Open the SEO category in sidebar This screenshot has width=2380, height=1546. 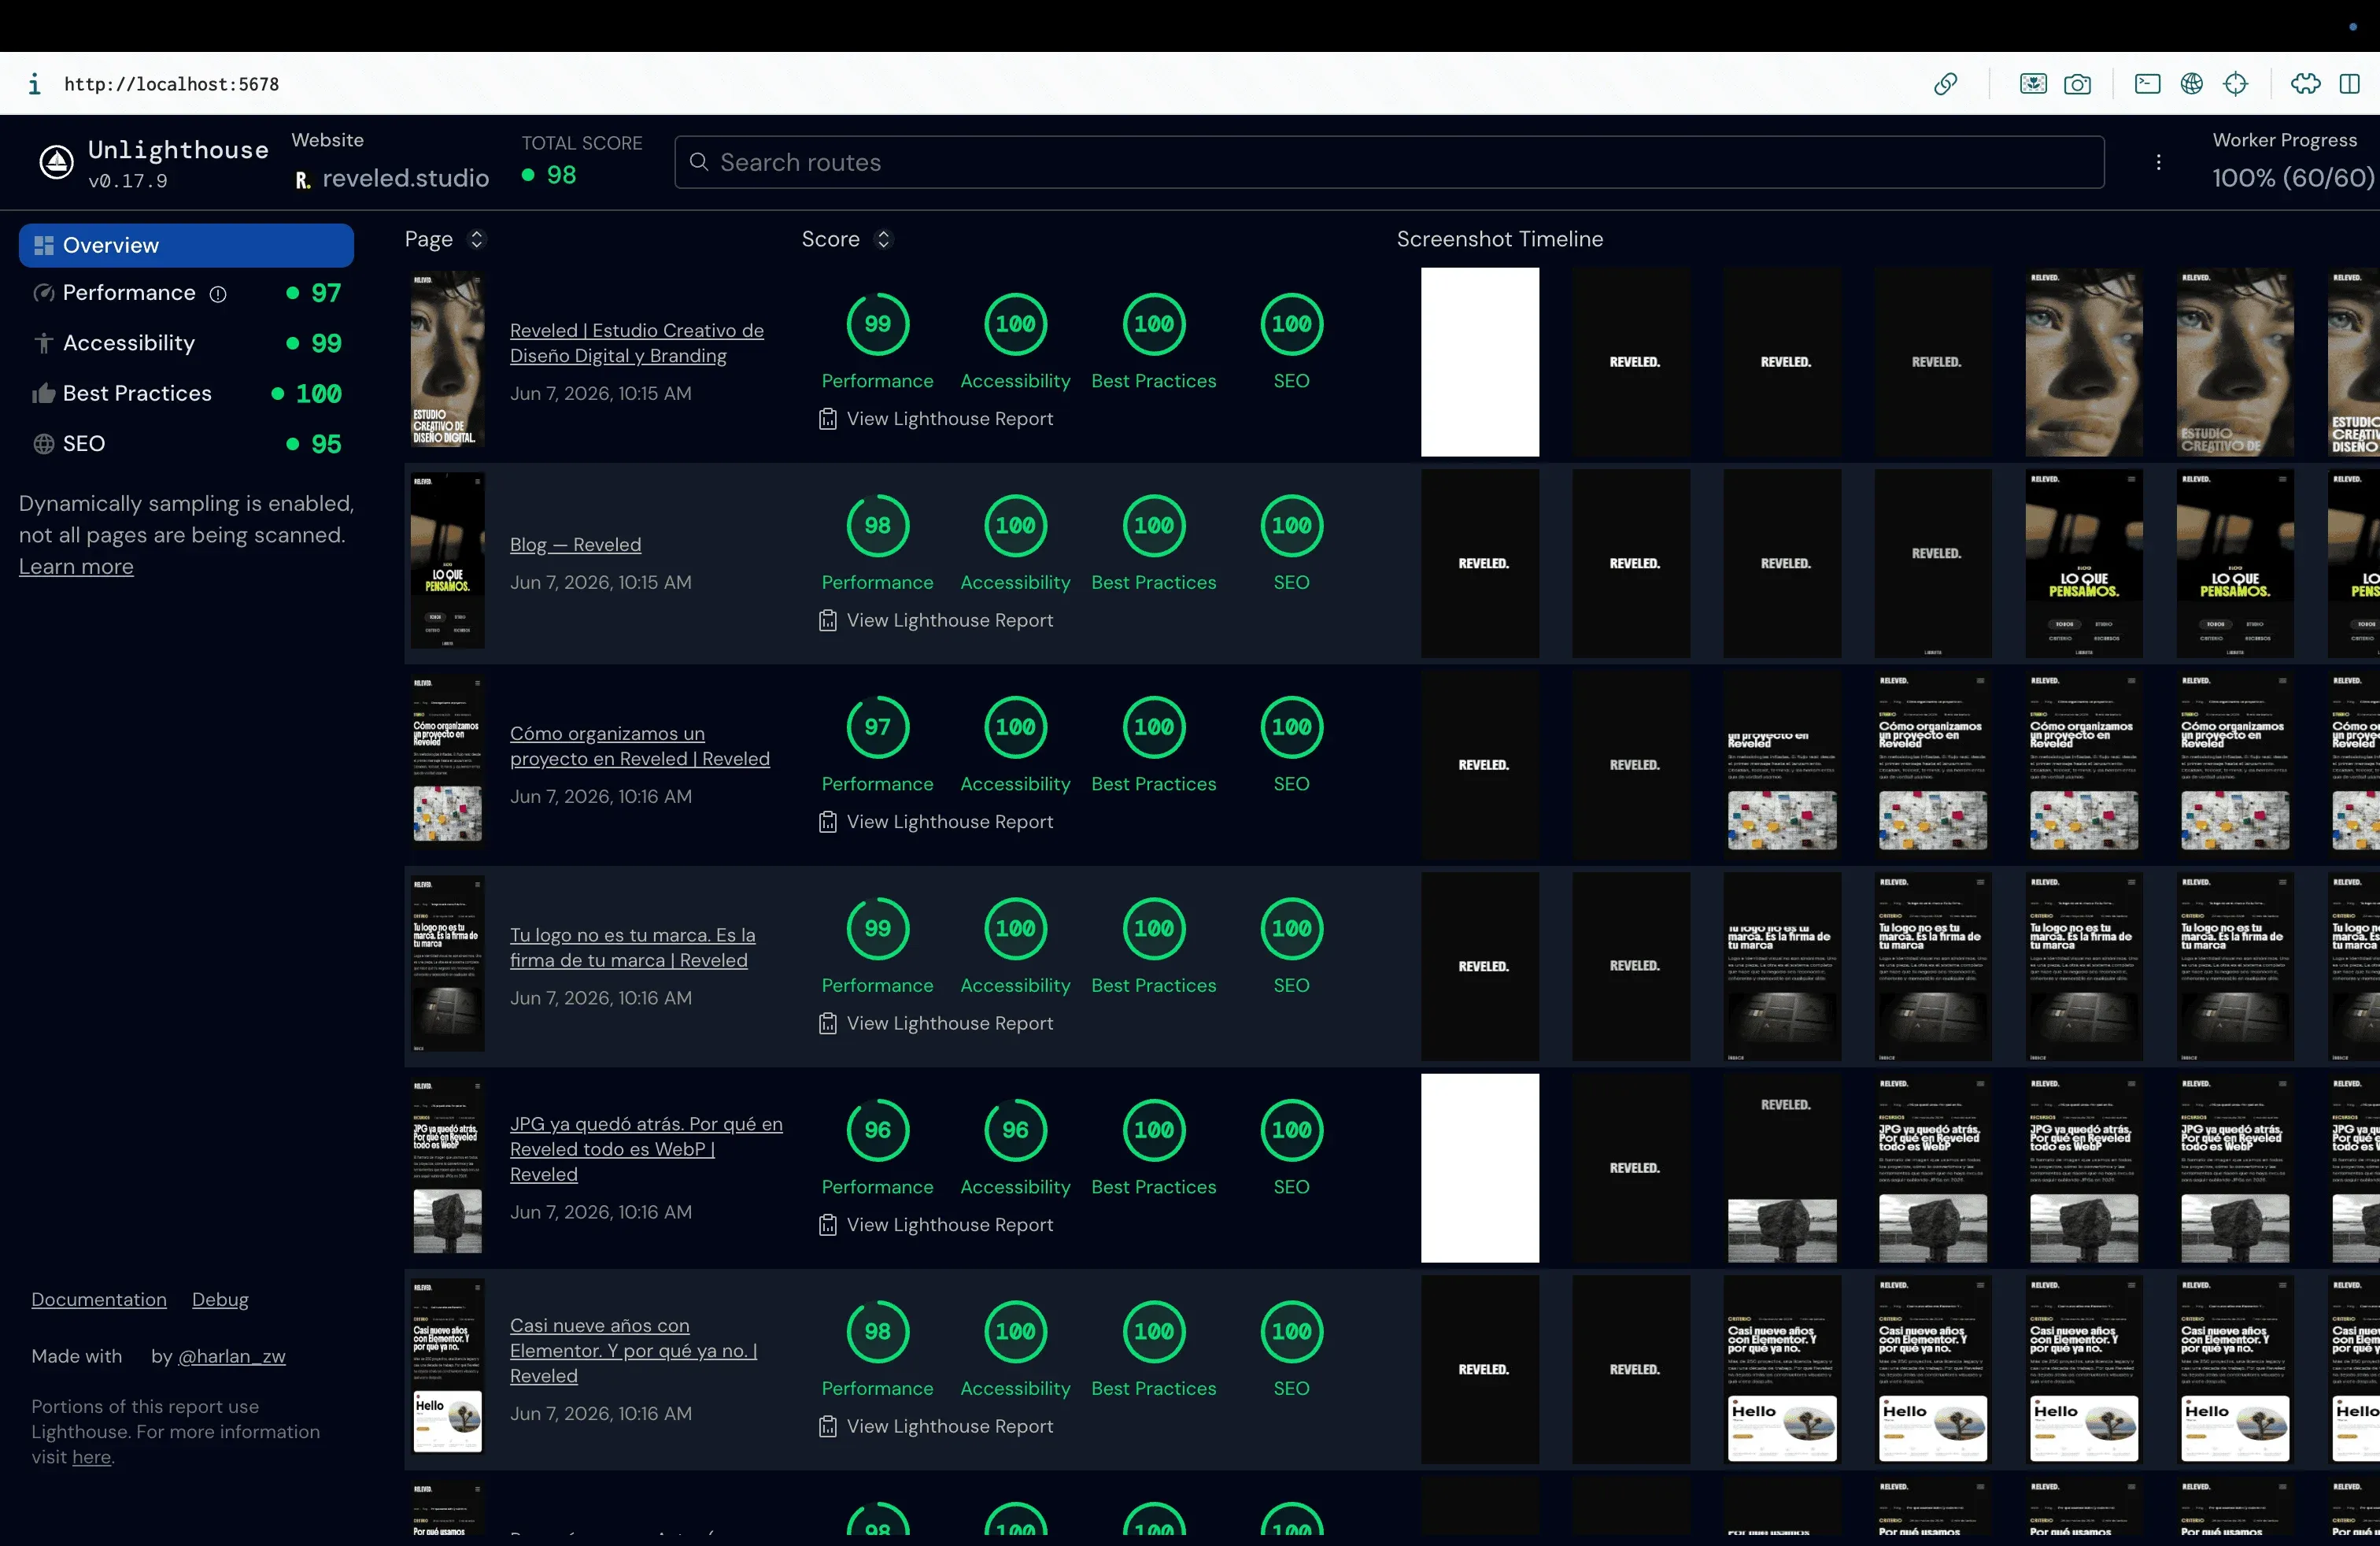click(186, 443)
